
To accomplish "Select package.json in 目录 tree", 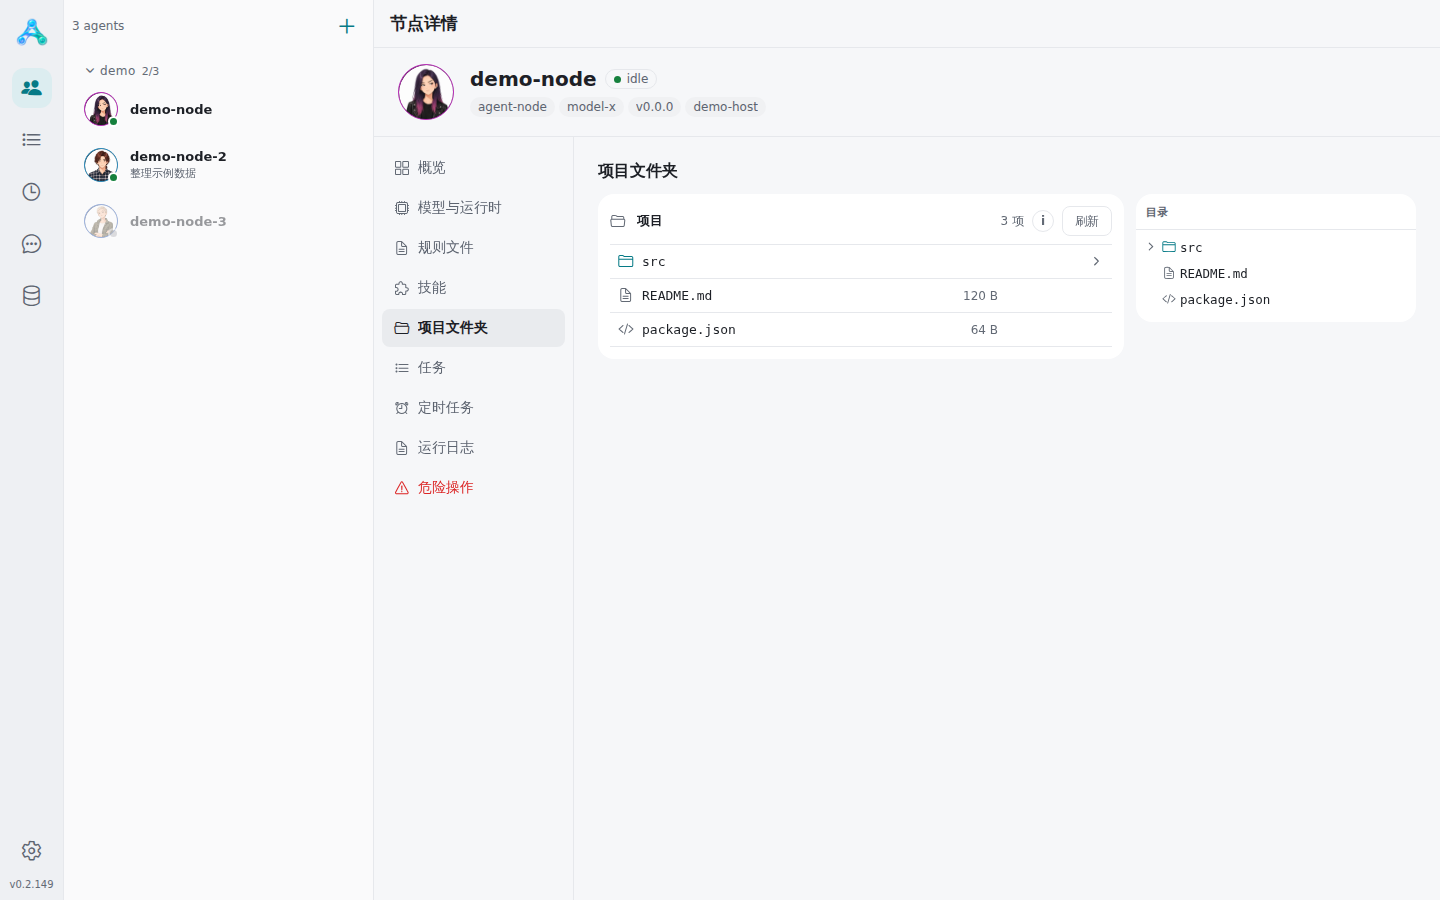I will click(x=1276, y=299).
